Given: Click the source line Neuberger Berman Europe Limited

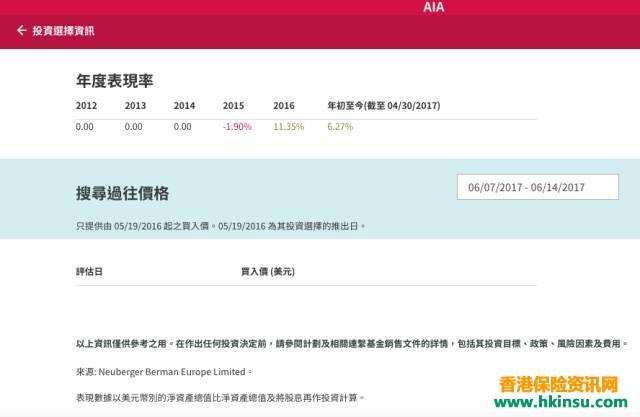Looking at the screenshot, I should pos(164,372).
